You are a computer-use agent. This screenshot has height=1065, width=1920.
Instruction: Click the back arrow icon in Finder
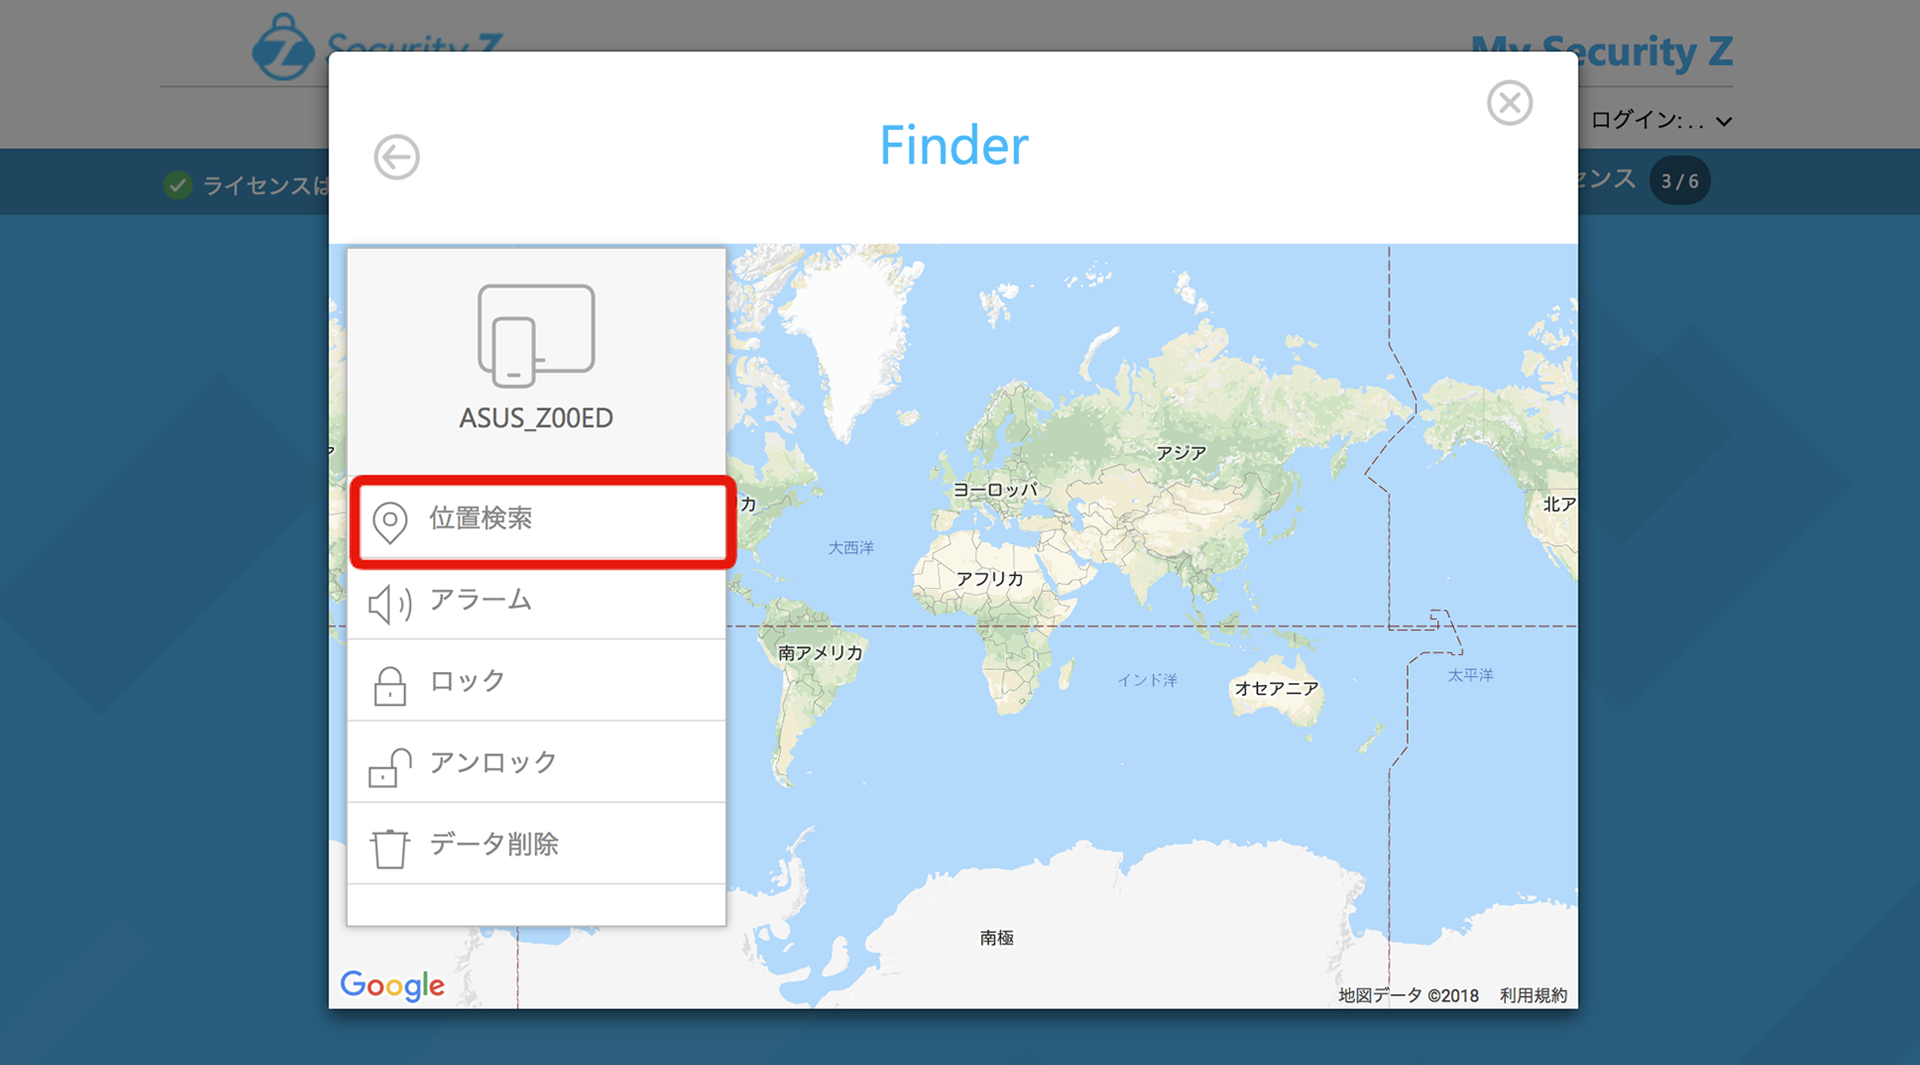(x=396, y=157)
